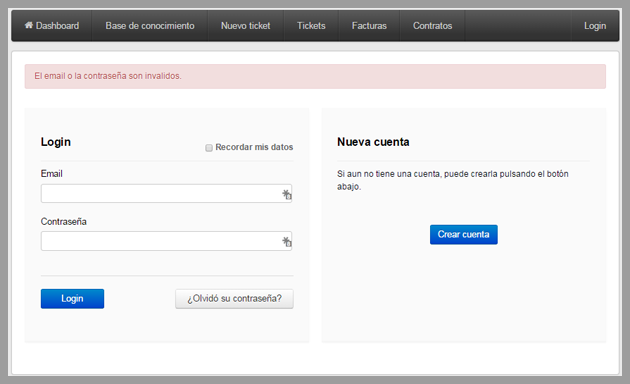Enable the Recordar mis datos checkbox
Screen dimensions: 630x384
pos(209,148)
